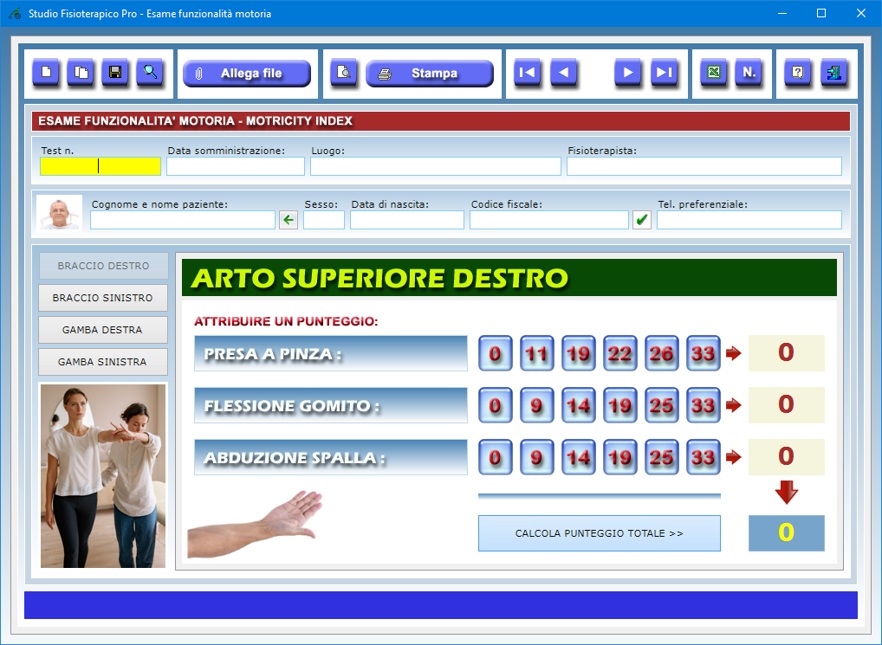Viewport: 882px width, 645px height.
Task: Set Flessione gomito score to 0
Action: 495,405
